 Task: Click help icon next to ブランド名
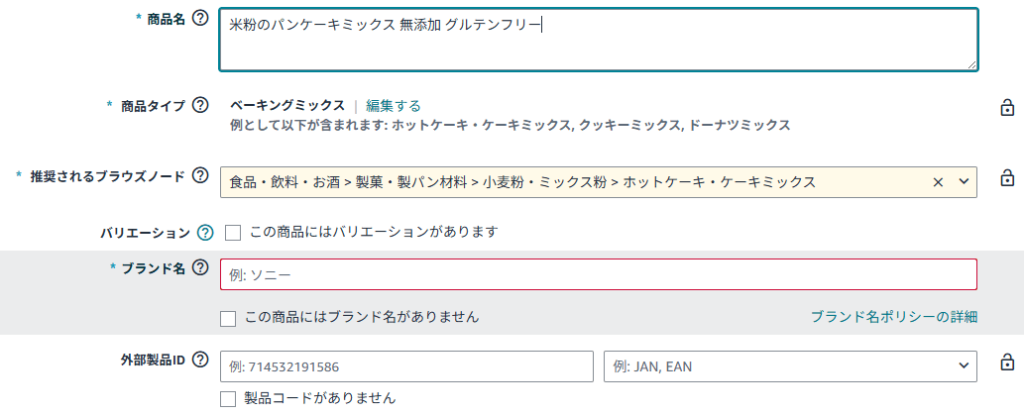coord(201,267)
